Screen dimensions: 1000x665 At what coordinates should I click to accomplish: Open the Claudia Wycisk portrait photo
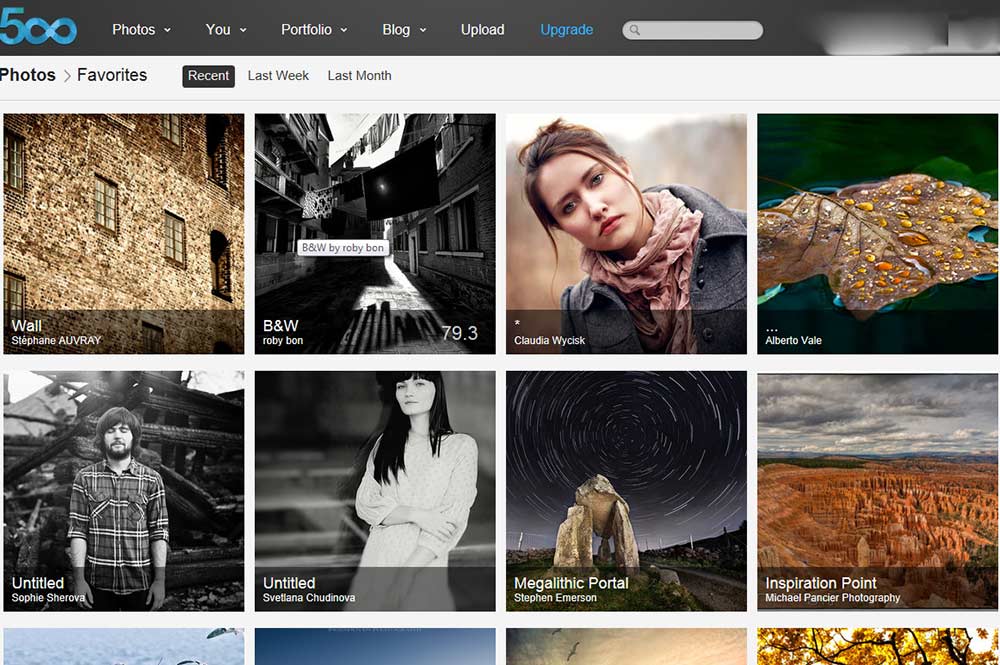(626, 234)
